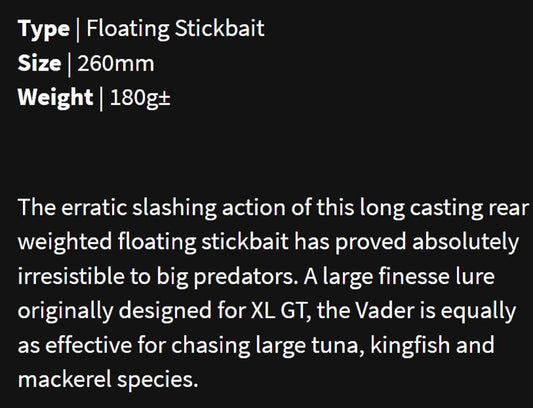Viewport: 533px width, 408px height.
Task: Click the words "big predators" in the paragraph
Action: (227, 277)
